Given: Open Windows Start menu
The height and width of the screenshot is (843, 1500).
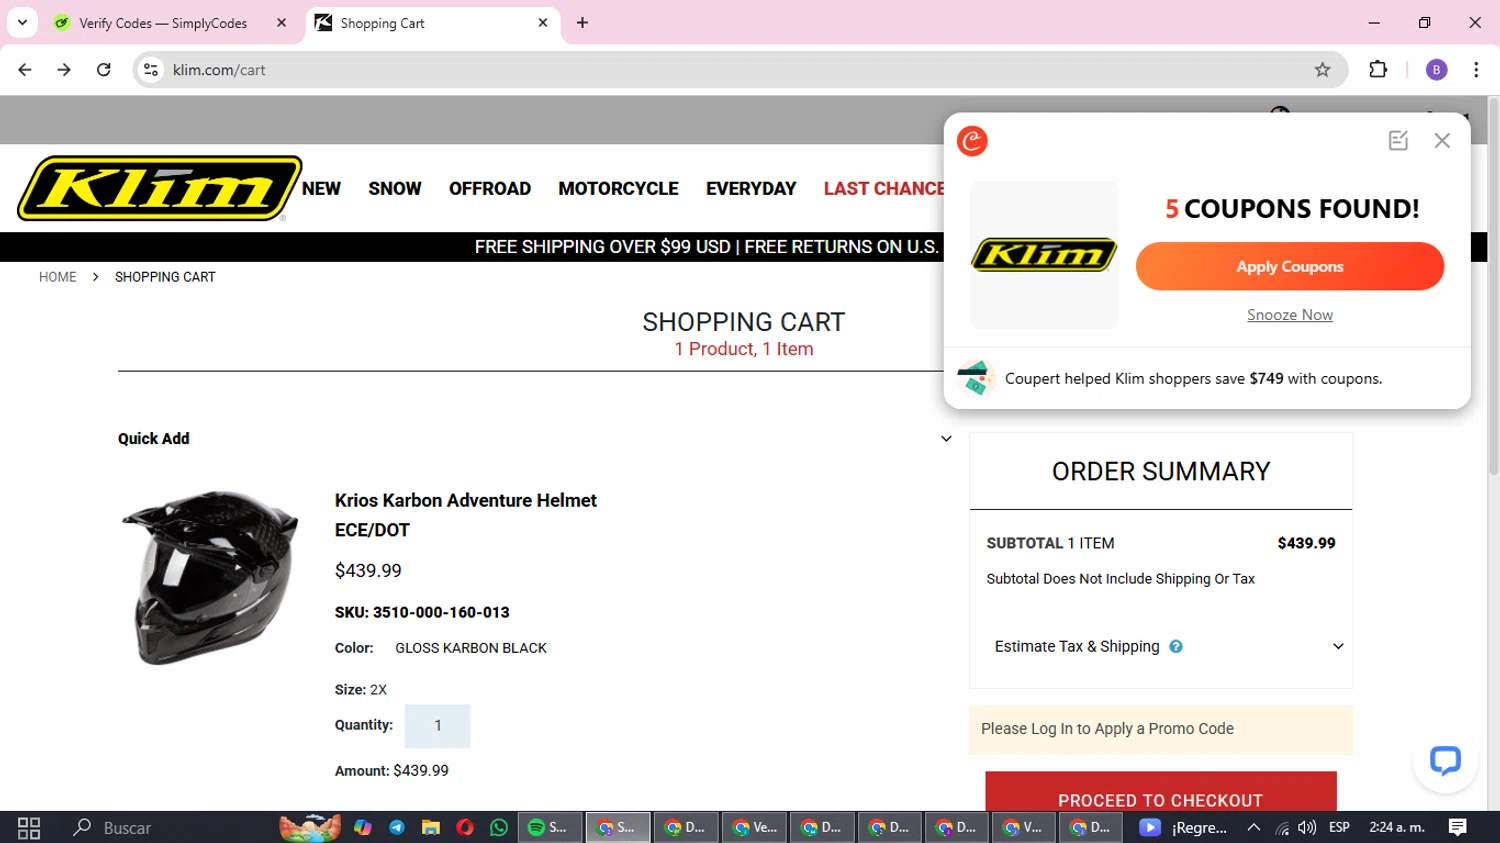Looking at the screenshot, I should tap(29, 828).
